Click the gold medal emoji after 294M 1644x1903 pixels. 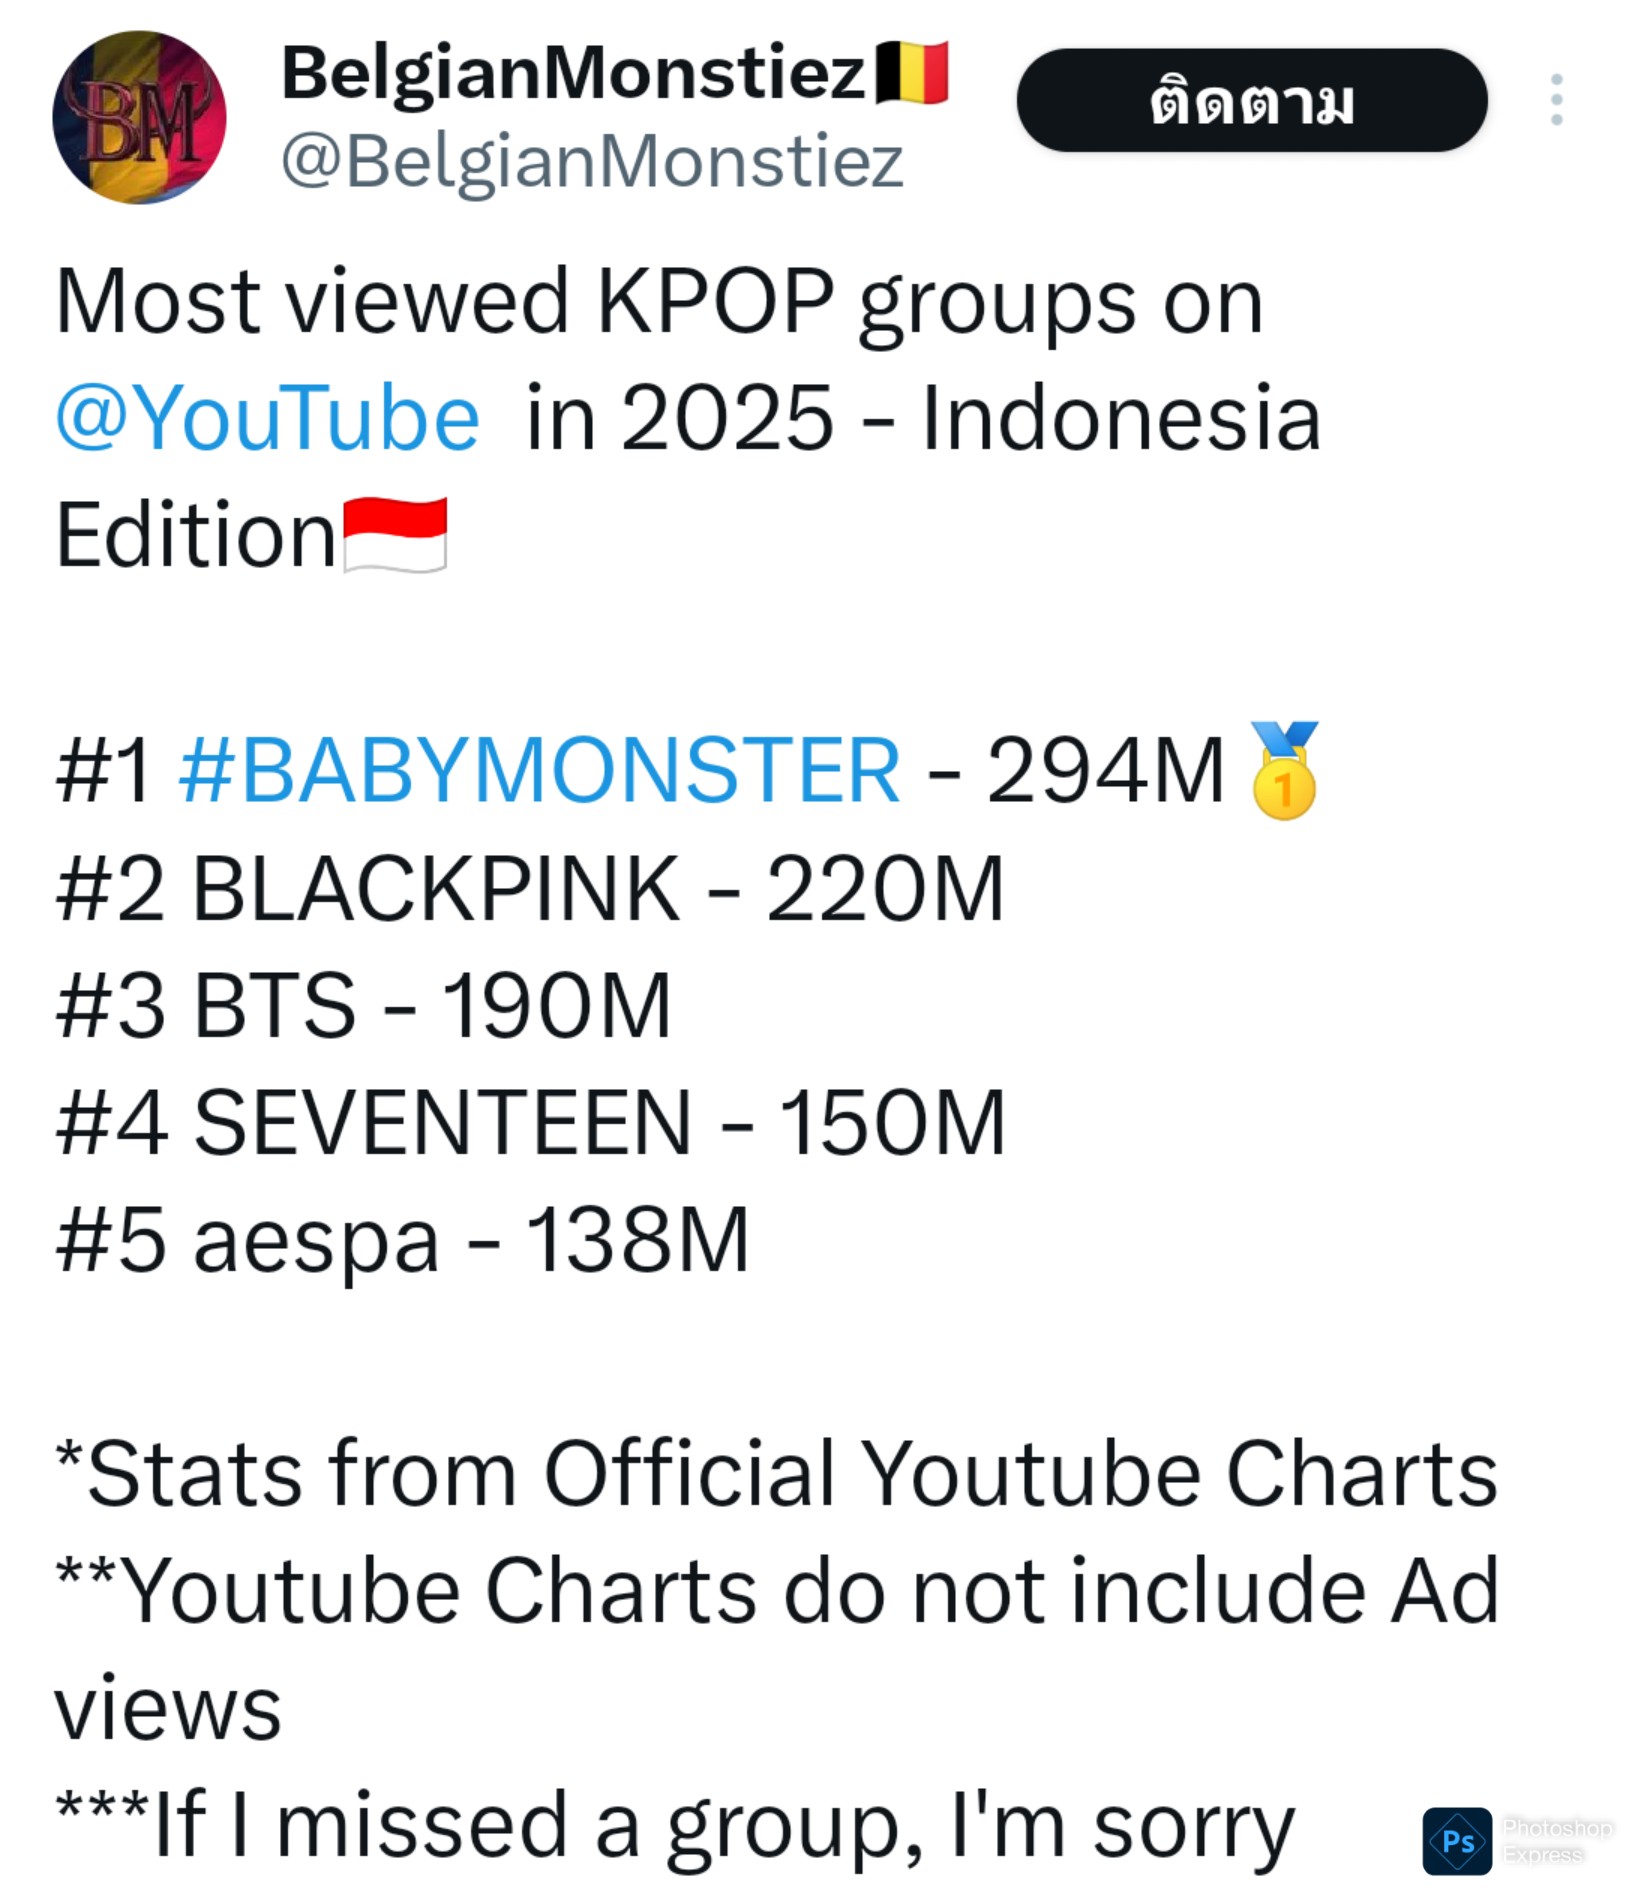(x=1284, y=771)
